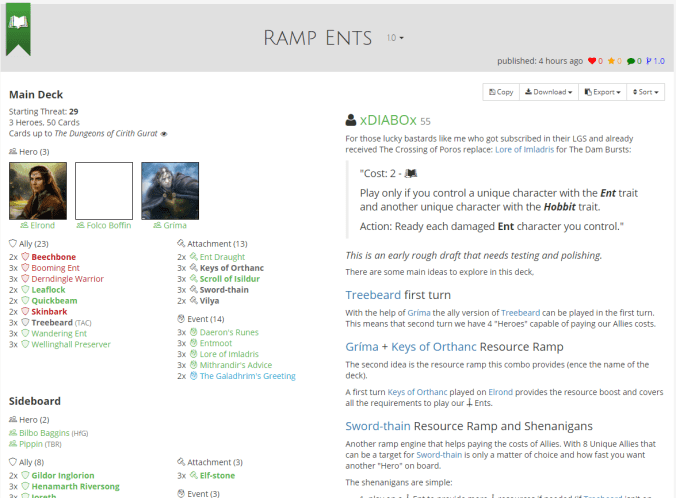Click the red heart likes icon
This screenshot has width=676, height=498.
tap(592, 61)
